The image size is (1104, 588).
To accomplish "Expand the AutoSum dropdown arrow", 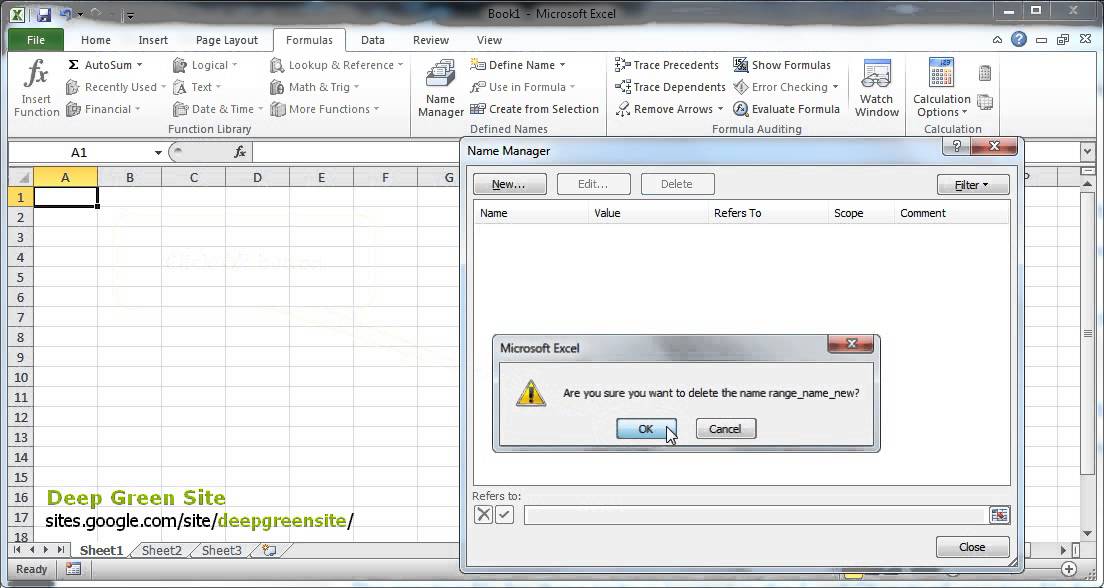I will 139,65.
